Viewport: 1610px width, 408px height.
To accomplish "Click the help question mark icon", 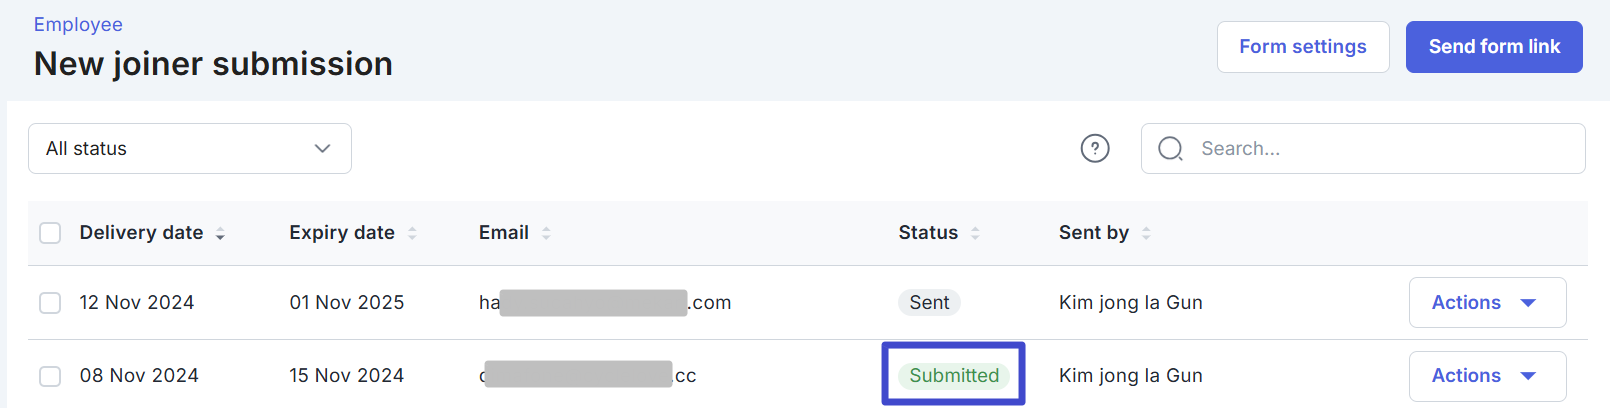I will [x=1095, y=149].
